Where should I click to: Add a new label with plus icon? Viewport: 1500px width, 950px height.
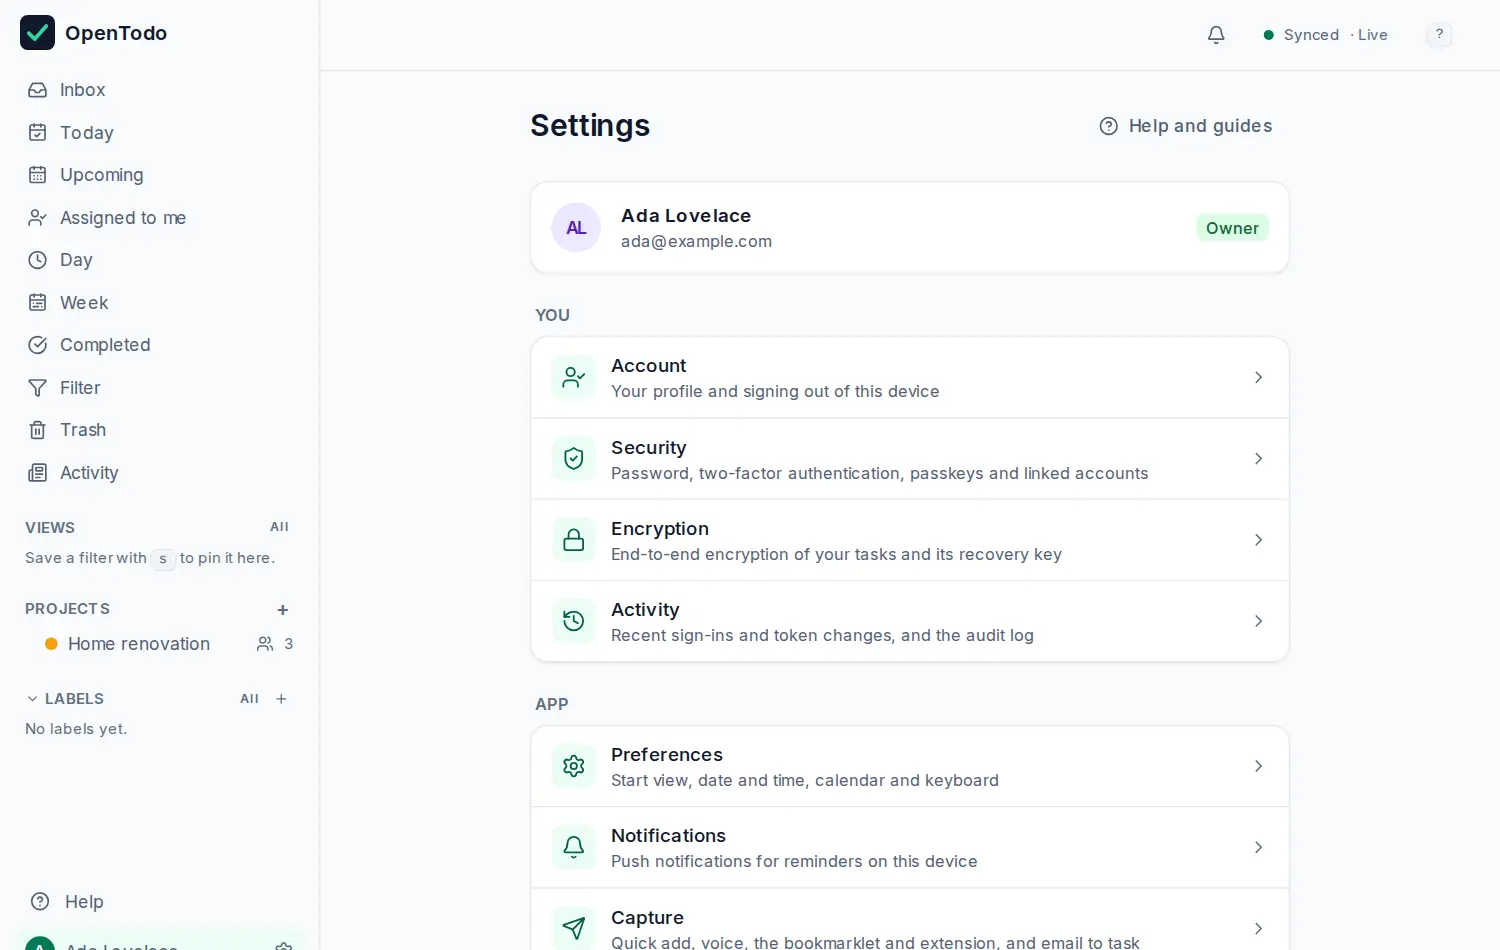pyautogui.click(x=281, y=699)
